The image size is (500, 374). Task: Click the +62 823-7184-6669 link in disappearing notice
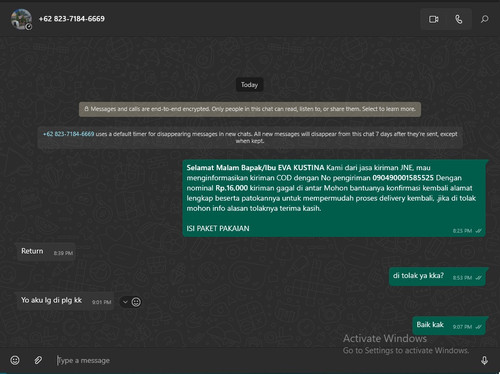coord(69,134)
